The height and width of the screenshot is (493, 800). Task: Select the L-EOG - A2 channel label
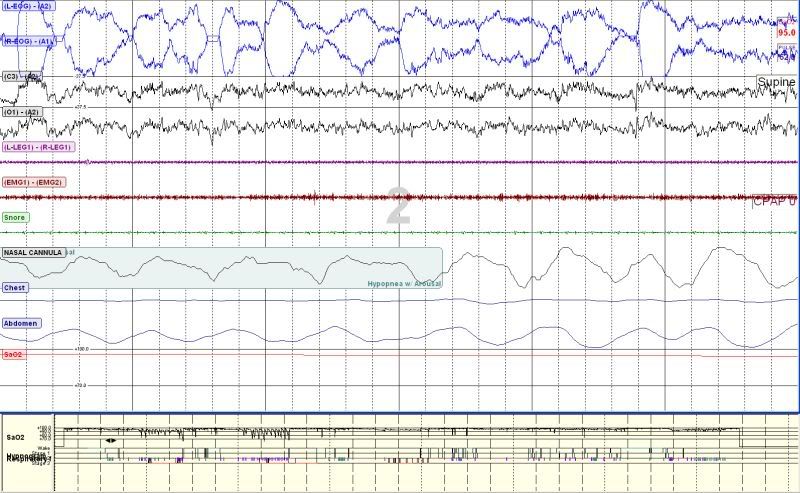tap(27, 7)
